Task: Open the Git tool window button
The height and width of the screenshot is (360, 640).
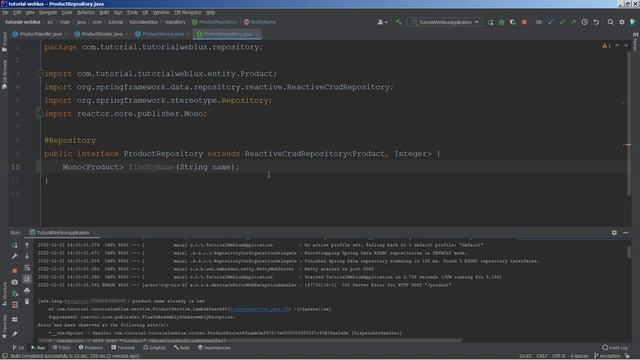Action: 18,348
